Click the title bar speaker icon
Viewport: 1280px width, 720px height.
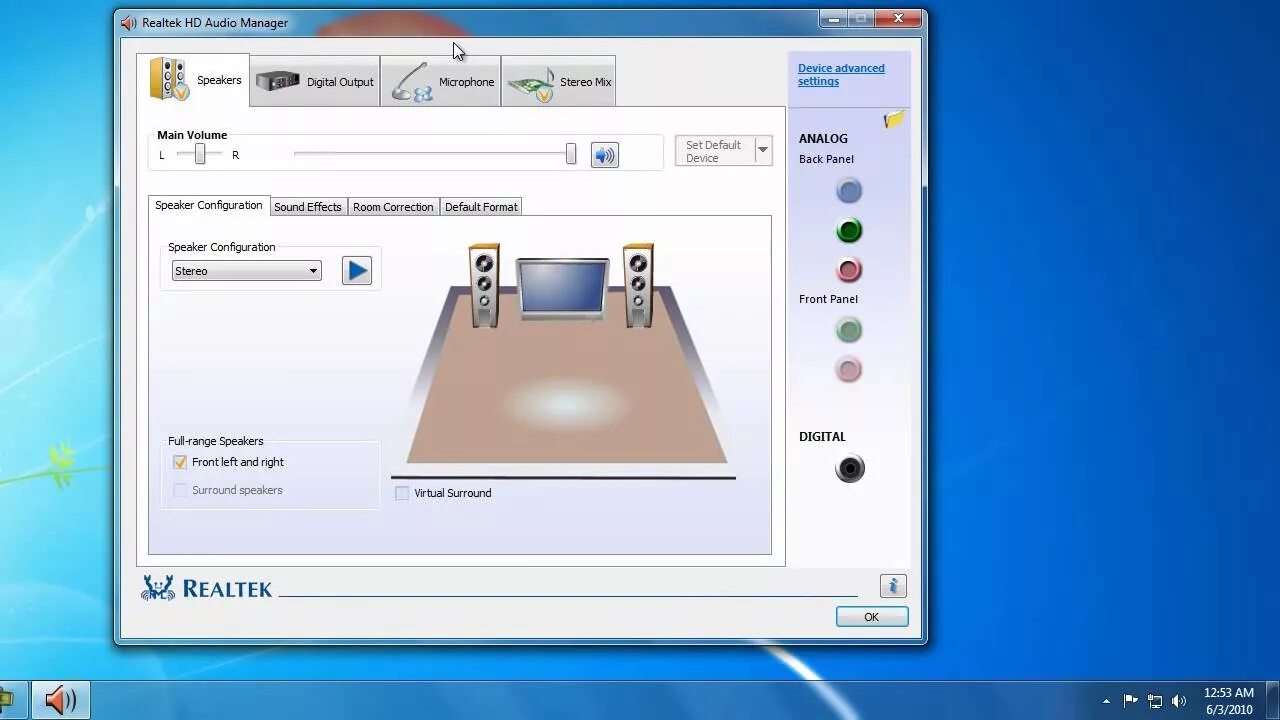click(x=128, y=22)
